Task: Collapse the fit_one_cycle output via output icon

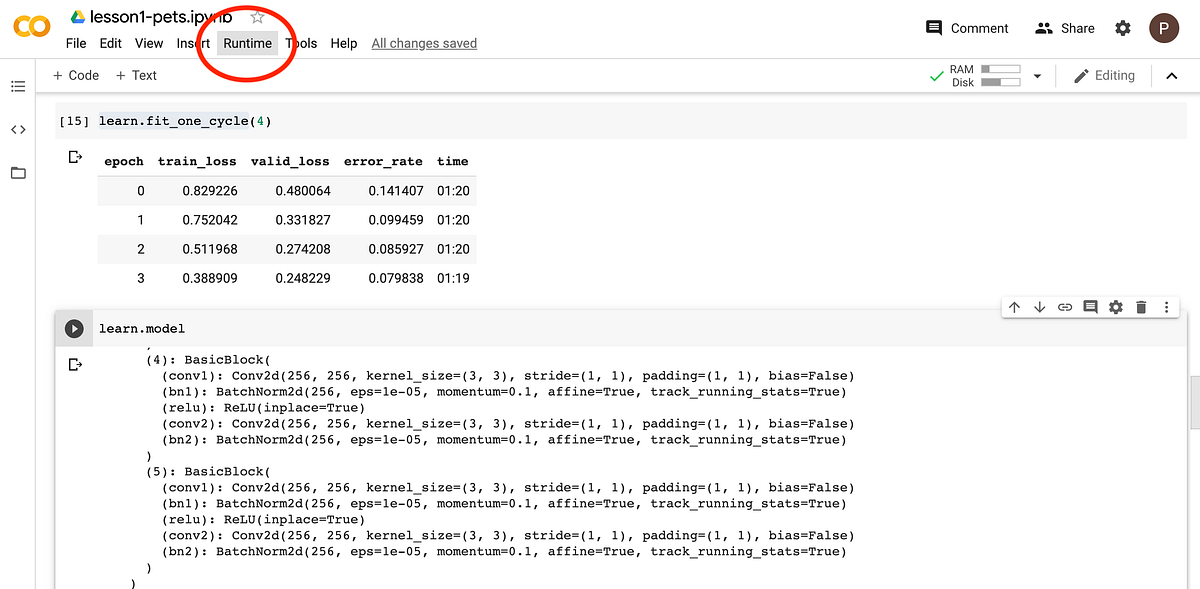Action: click(x=77, y=156)
